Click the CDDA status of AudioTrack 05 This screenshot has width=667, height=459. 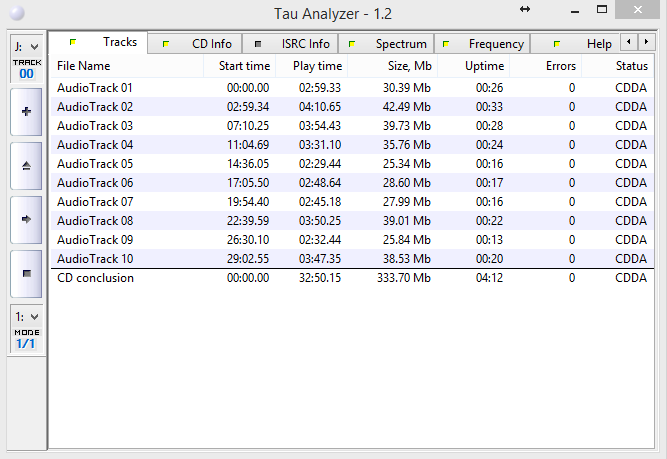(631, 164)
